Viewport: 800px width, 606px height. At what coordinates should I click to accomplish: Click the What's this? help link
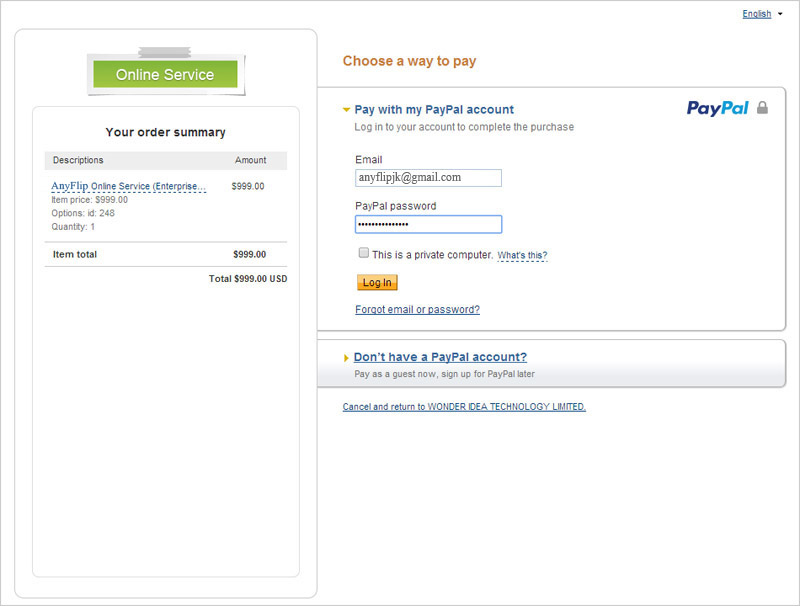point(522,256)
